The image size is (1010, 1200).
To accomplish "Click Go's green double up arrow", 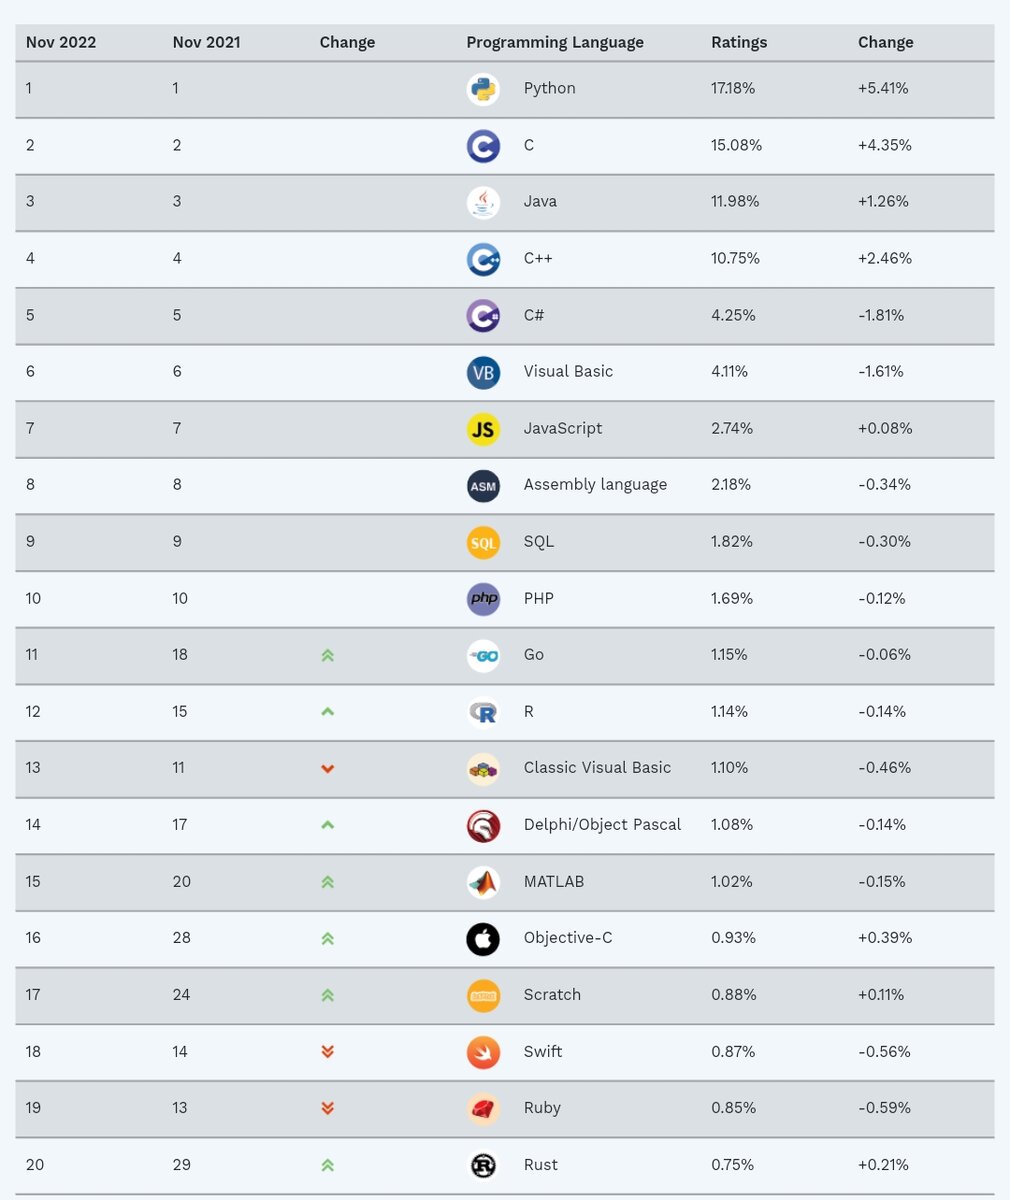I will 327,655.
